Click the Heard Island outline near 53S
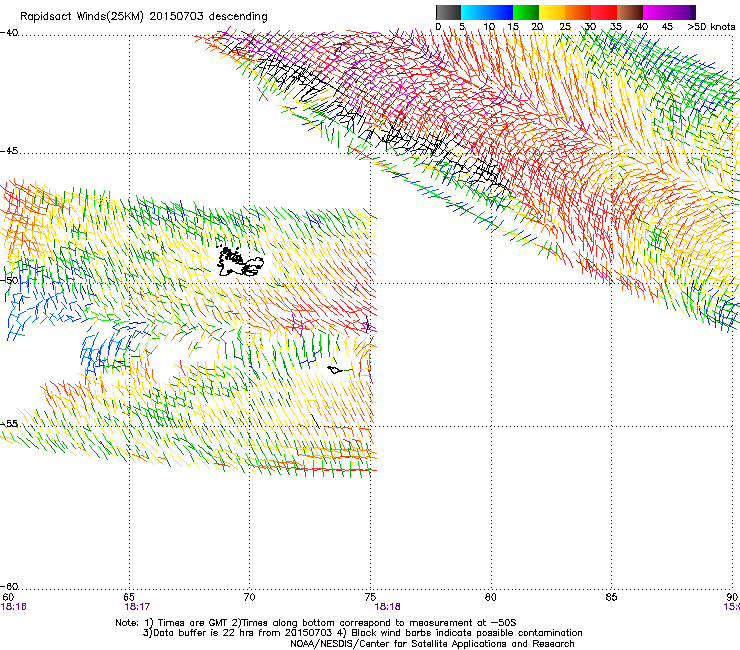Screen dimensions: 740x650 pos(335,370)
